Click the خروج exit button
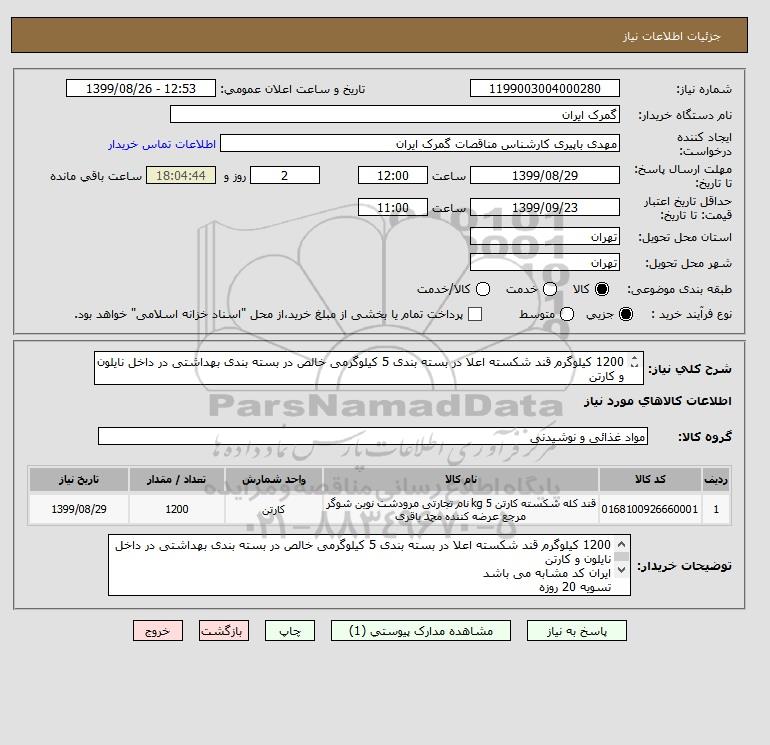 (158, 631)
